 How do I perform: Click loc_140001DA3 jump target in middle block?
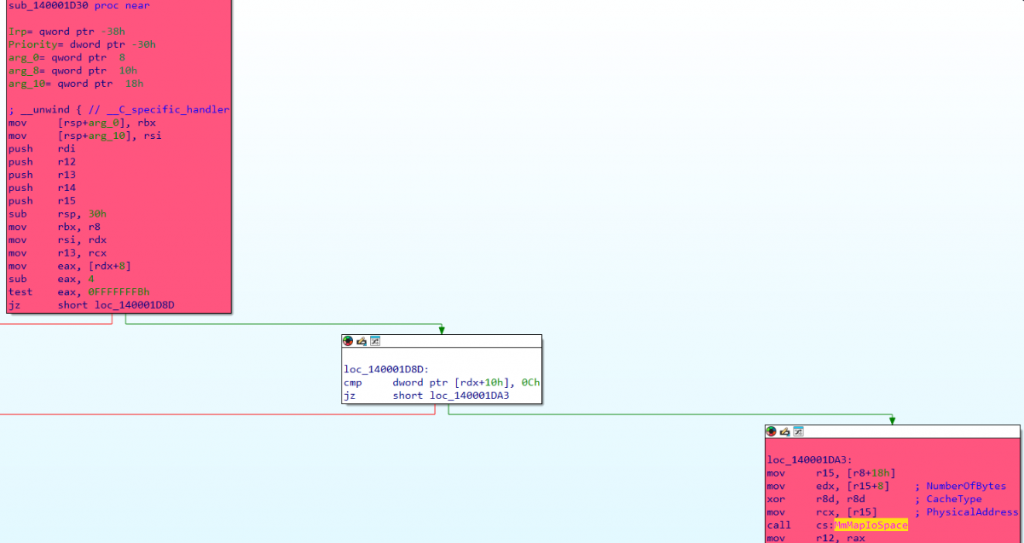[x=469, y=396]
